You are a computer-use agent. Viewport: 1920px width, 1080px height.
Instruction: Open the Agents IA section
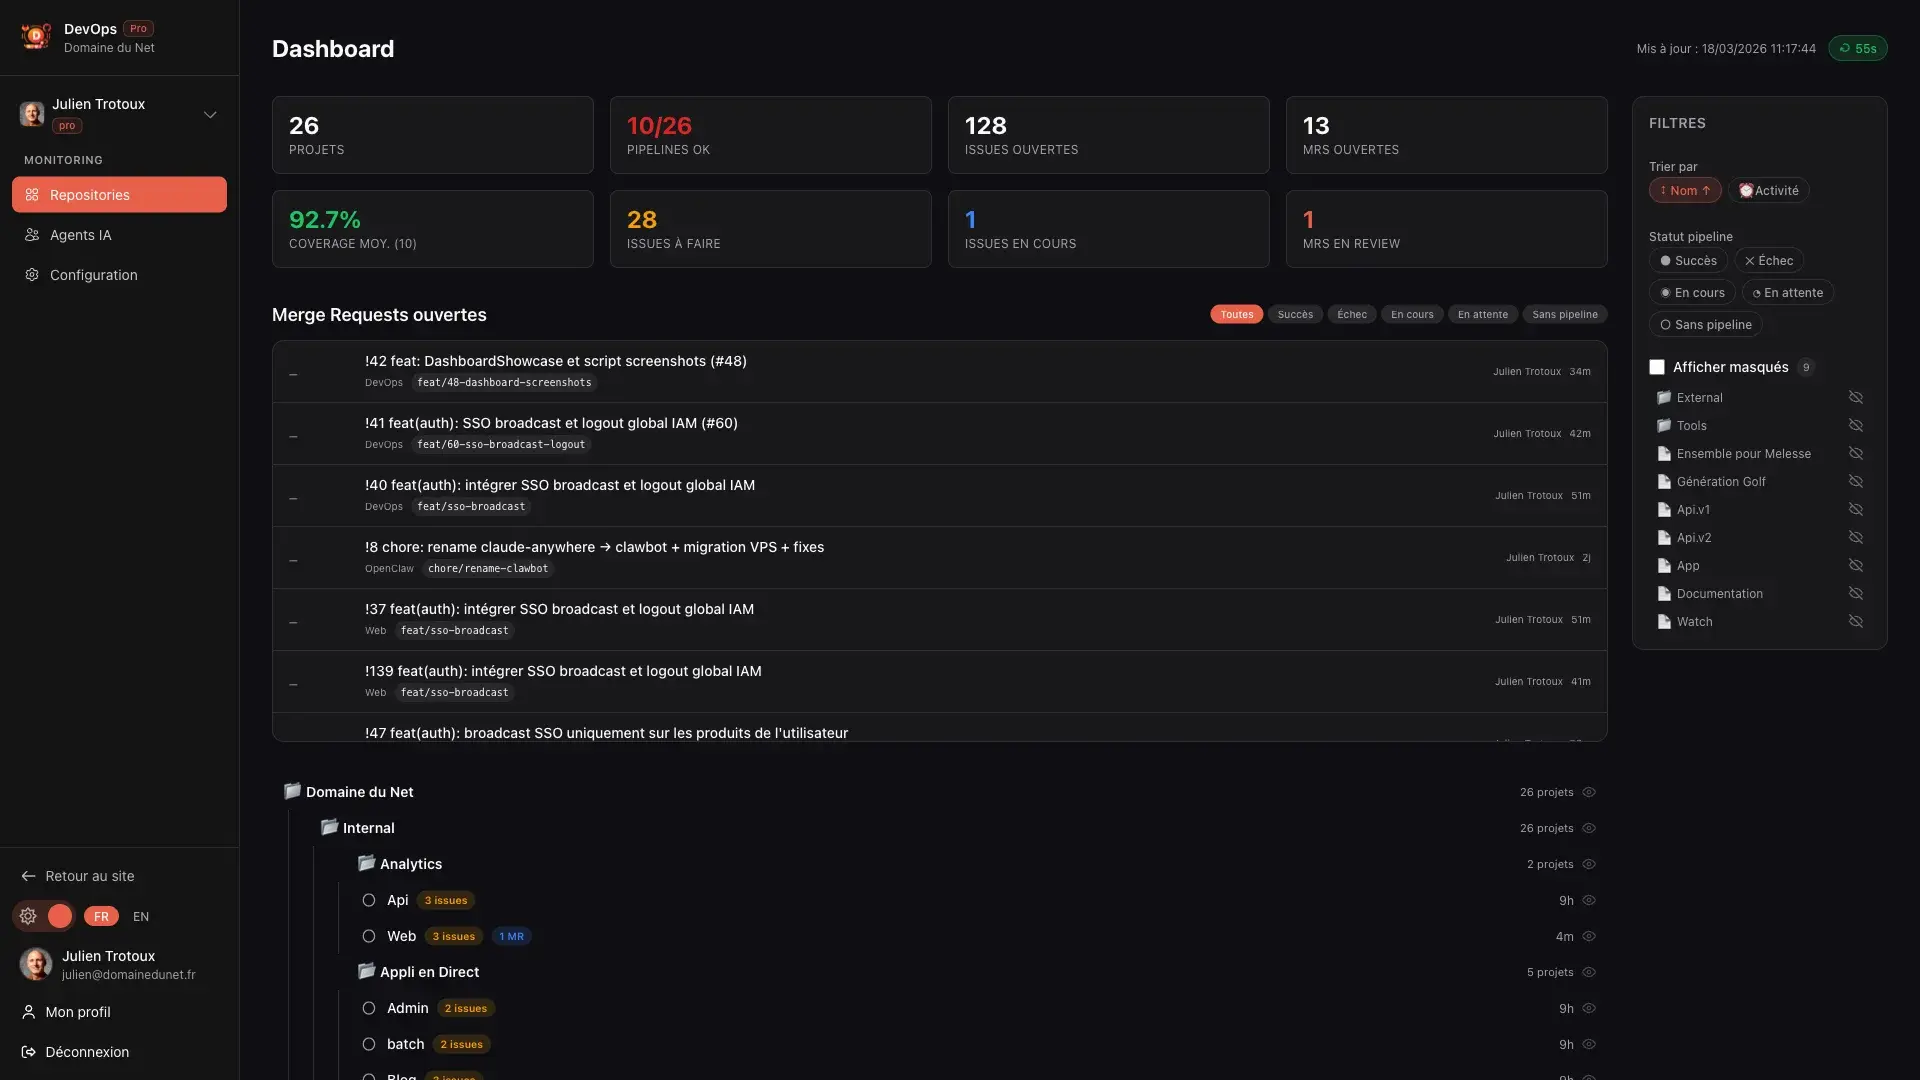[x=80, y=235]
